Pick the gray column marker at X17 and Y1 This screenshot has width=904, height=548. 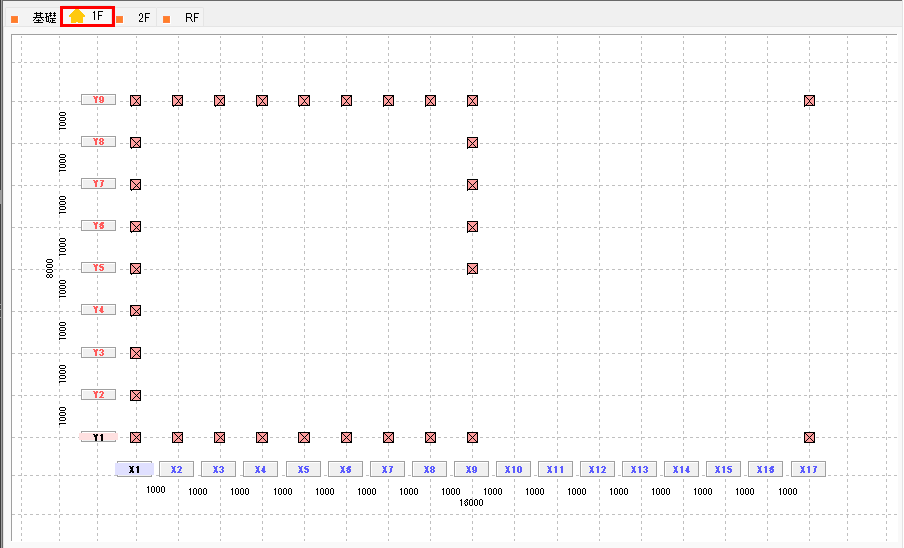pos(809,437)
